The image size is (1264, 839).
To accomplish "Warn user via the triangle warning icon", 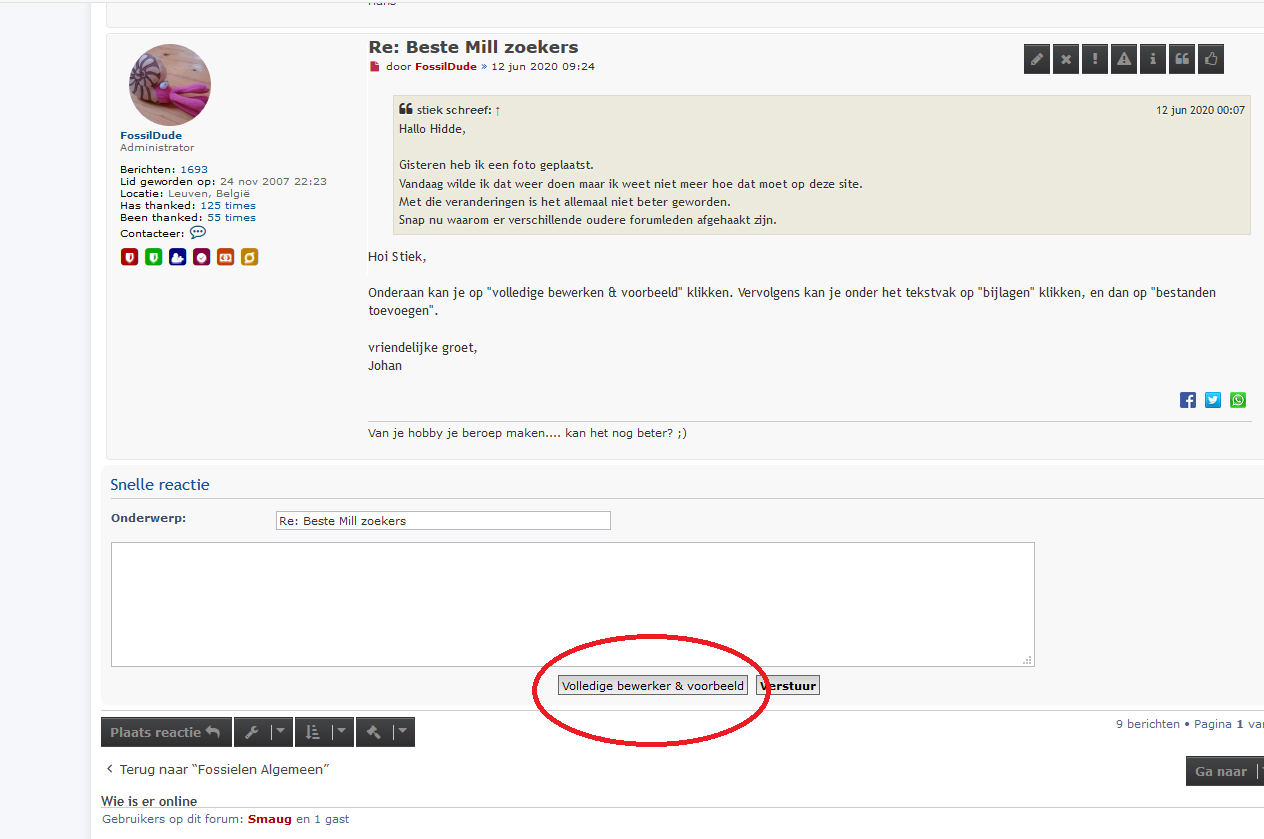I will (x=1124, y=60).
